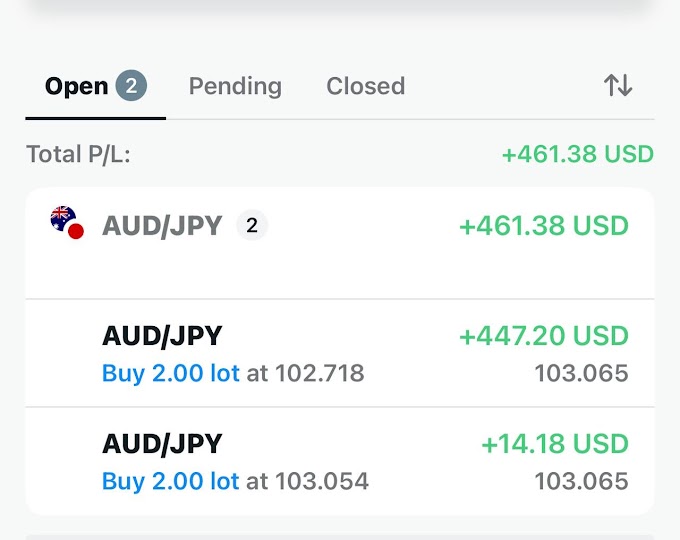Switch to the Pending tab

235,86
